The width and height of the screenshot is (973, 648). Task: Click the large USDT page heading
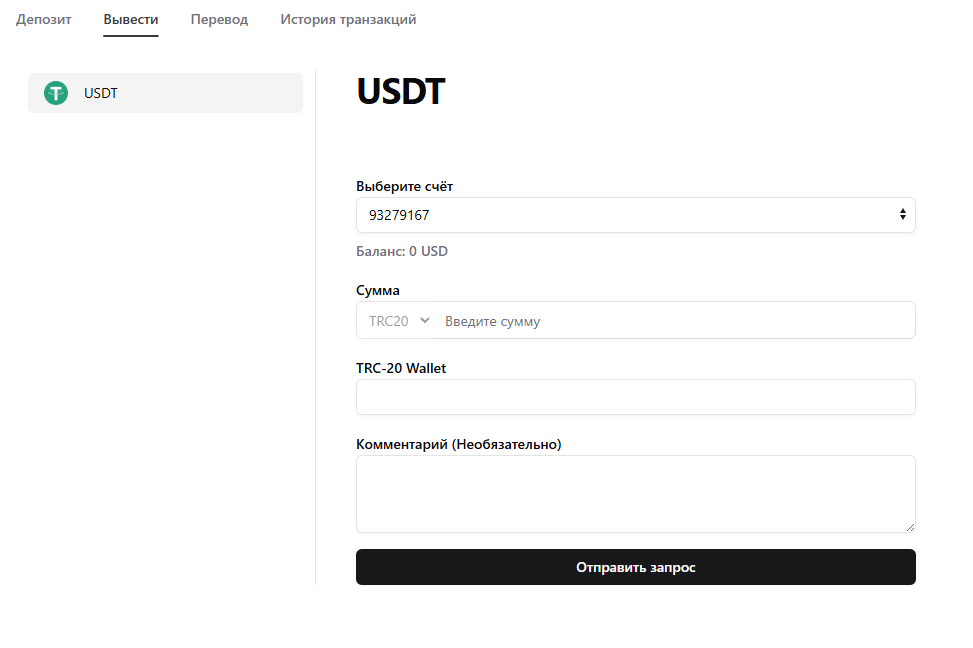tap(400, 92)
